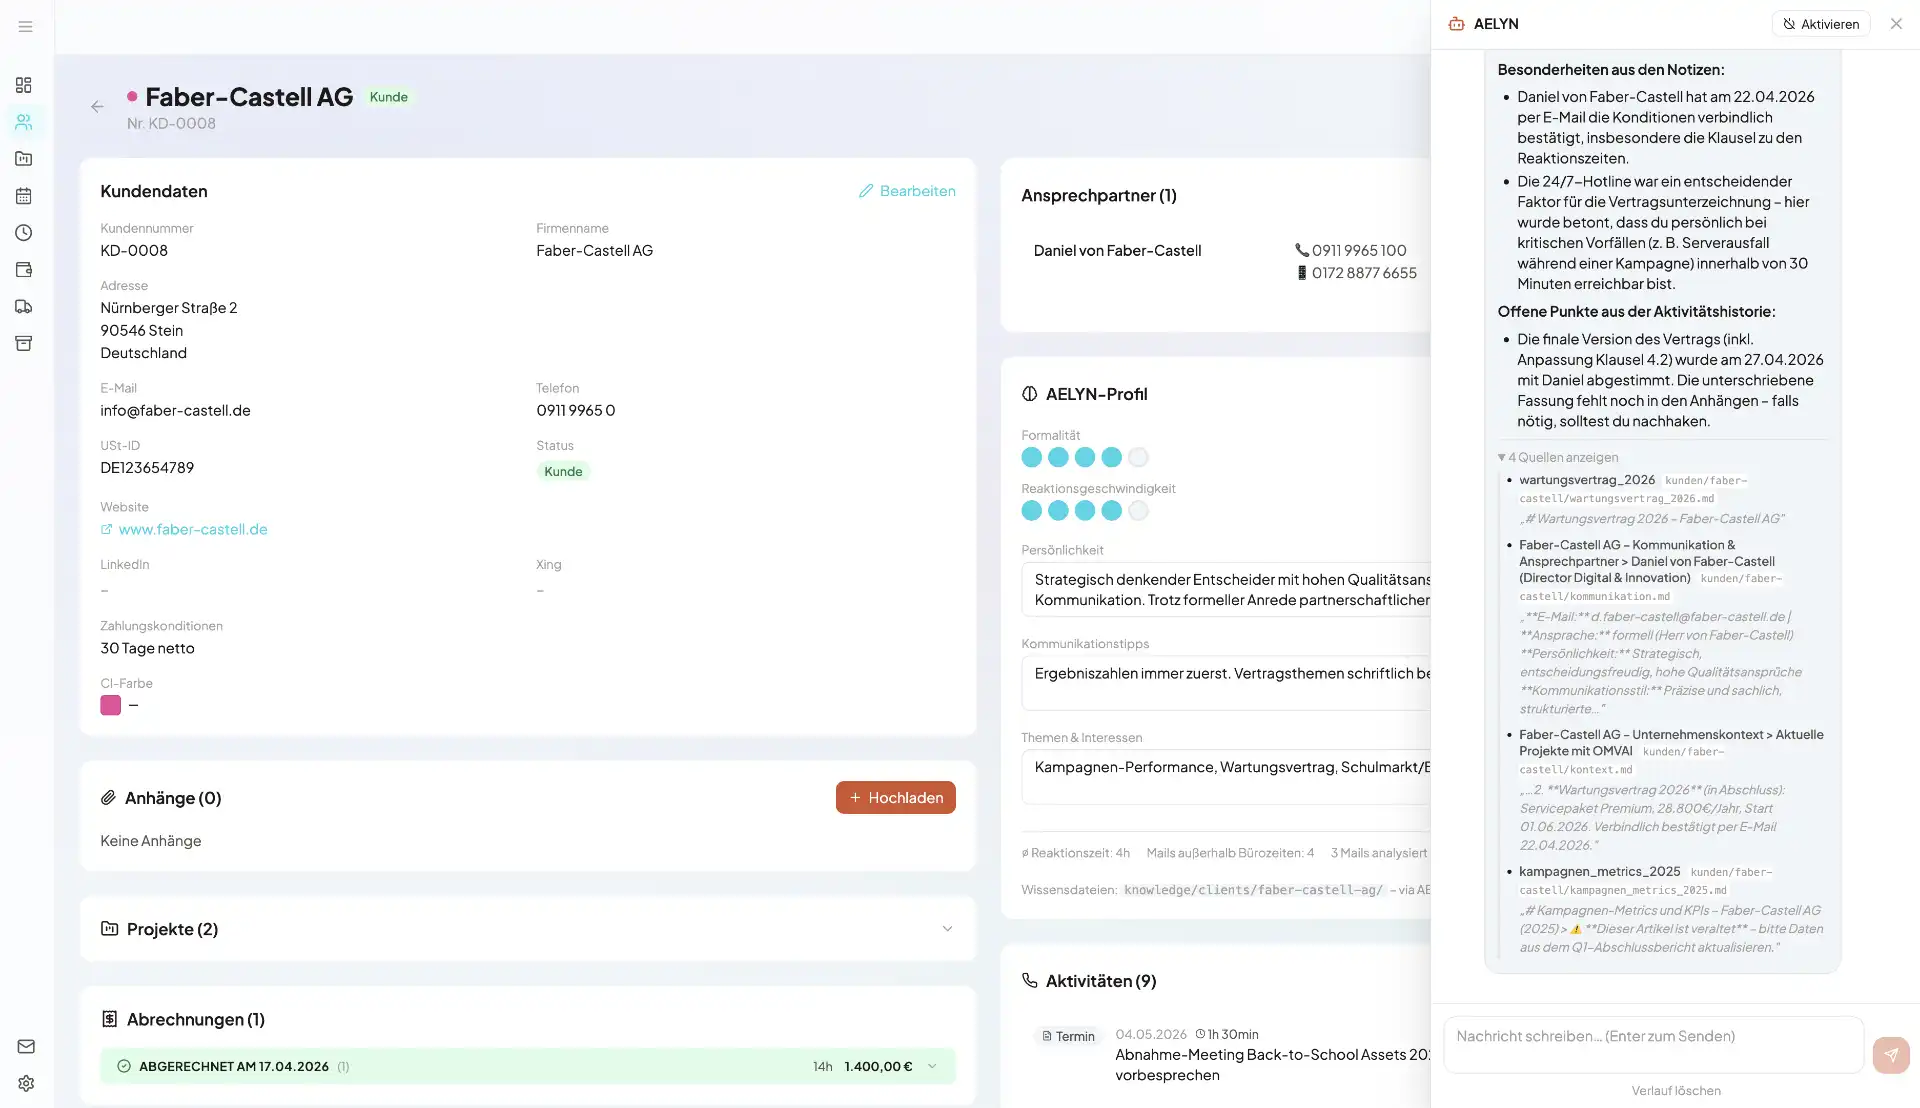The image size is (1920, 1108).
Task: Click the folder icon next to Projekte (2)
Action: pos(109,929)
